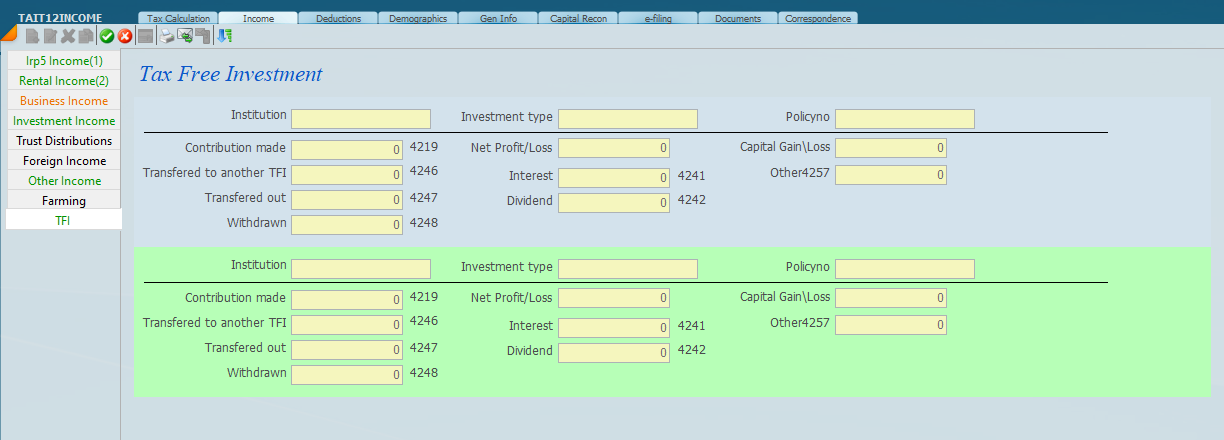Image resolution: width=1224 pixels, height=440 pixels.
Task: Select Foreign Income in the sidebar
Action: 64,161
